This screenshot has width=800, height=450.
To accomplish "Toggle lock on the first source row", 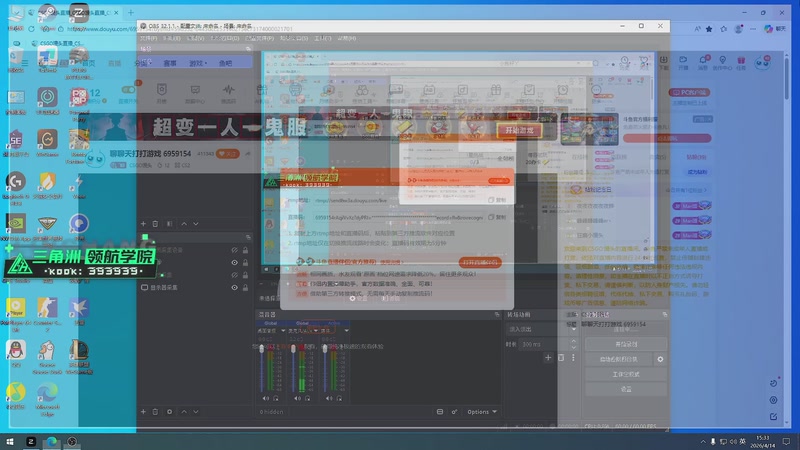I will (x=245, y=250).
